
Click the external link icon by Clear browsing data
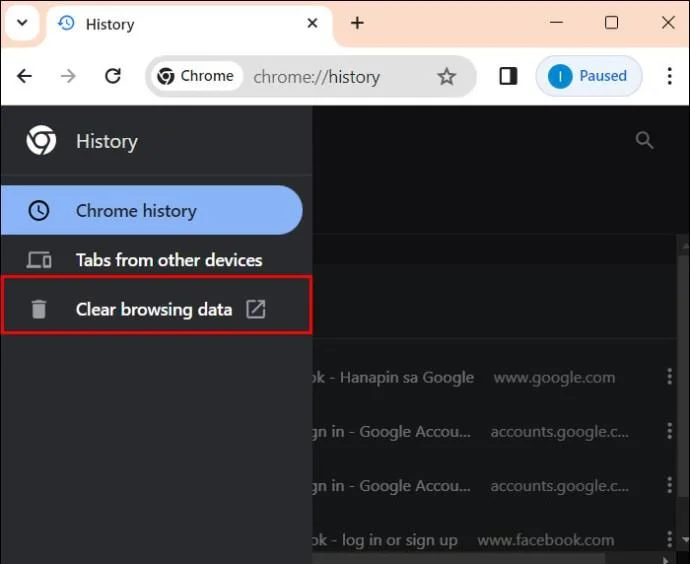coord(256,309)
